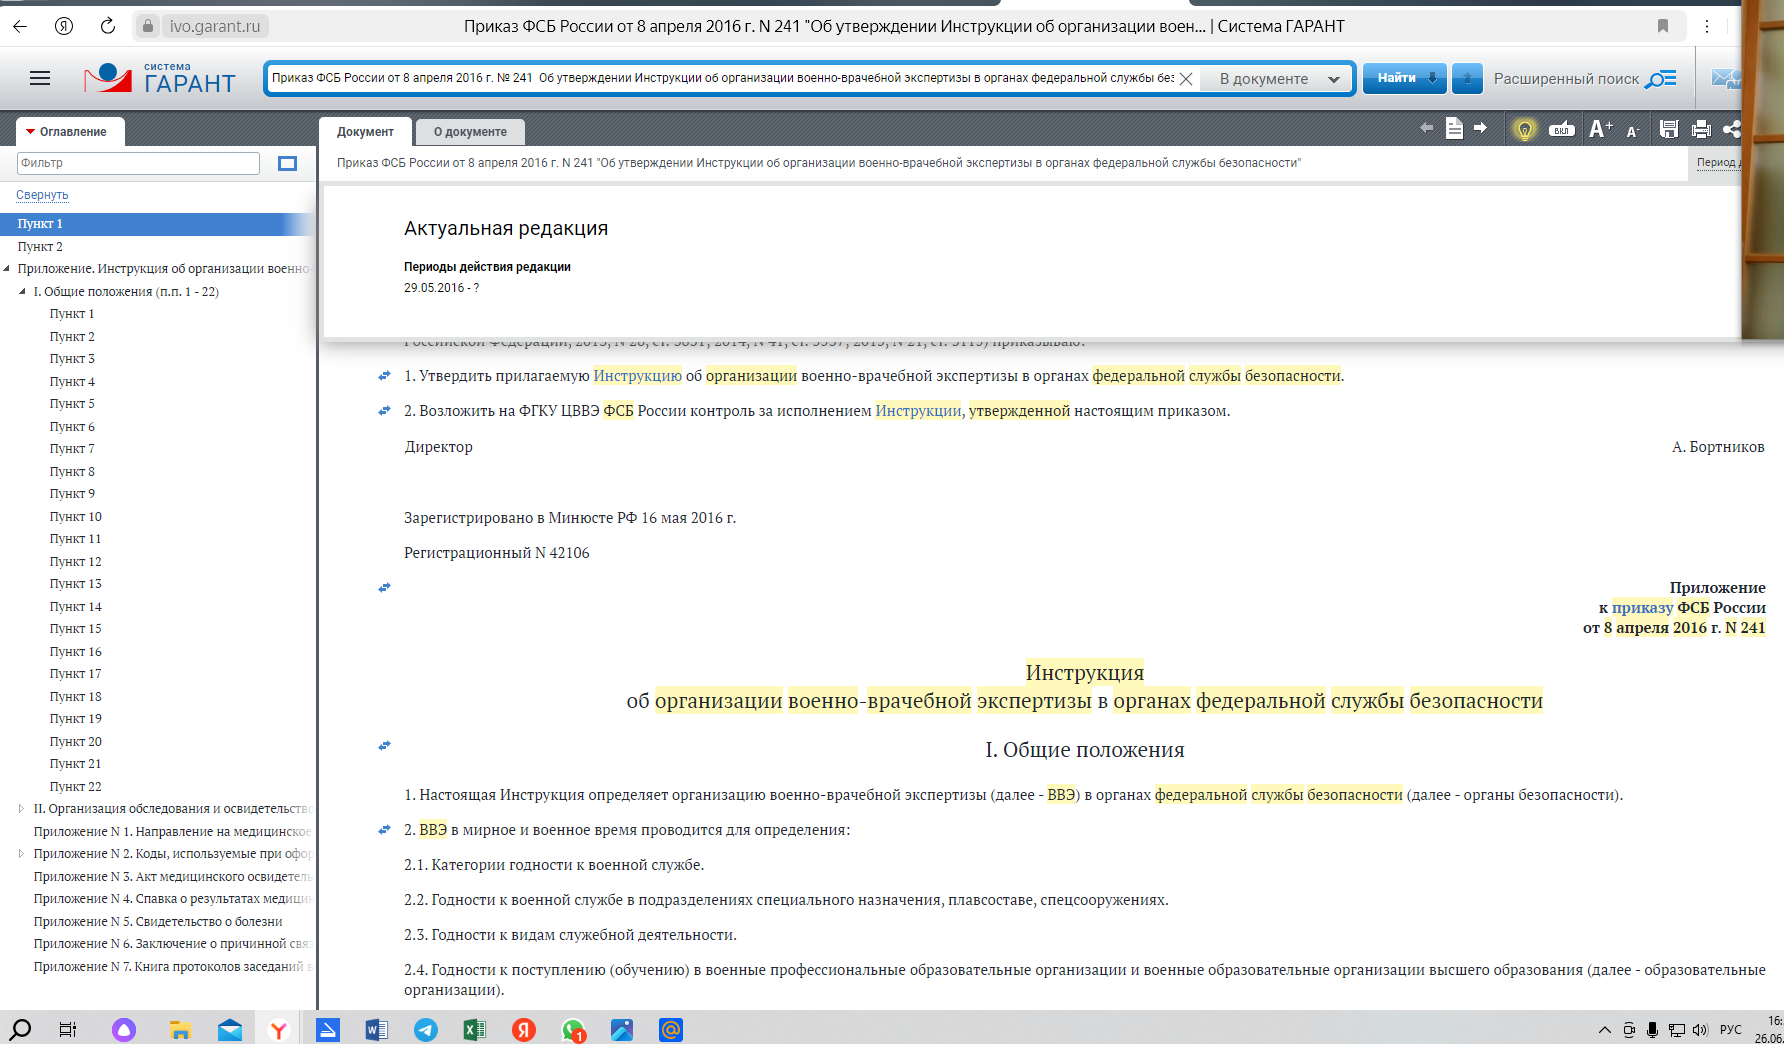The height and width of the screenshot is (1044, 1784).
Task: Open the Yandex browser home icon
Action: (x=64, y=26)
